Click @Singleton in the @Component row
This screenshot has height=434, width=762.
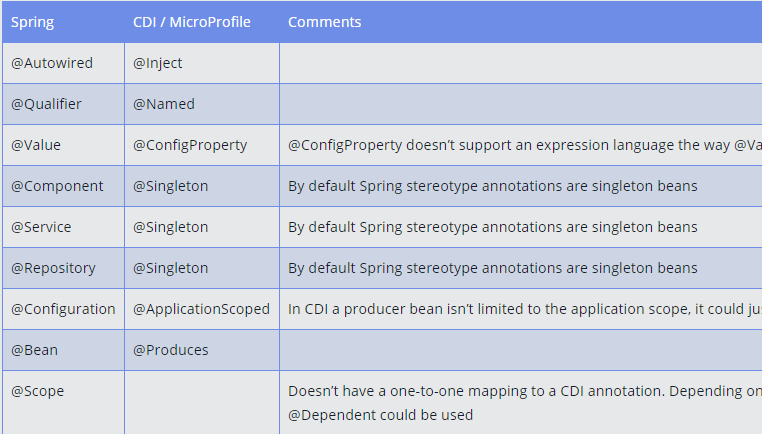pos(202,186)
